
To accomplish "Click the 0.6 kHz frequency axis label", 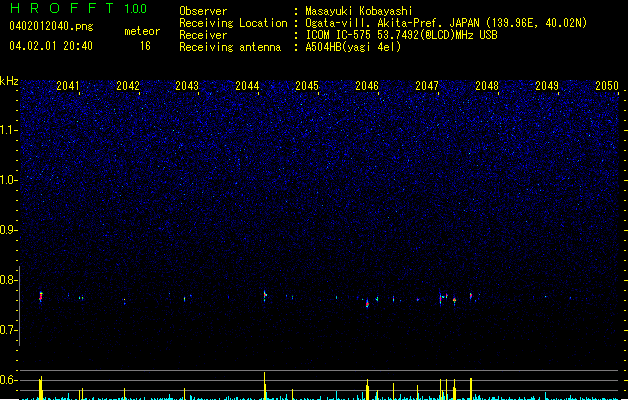I will coord(9,380).
